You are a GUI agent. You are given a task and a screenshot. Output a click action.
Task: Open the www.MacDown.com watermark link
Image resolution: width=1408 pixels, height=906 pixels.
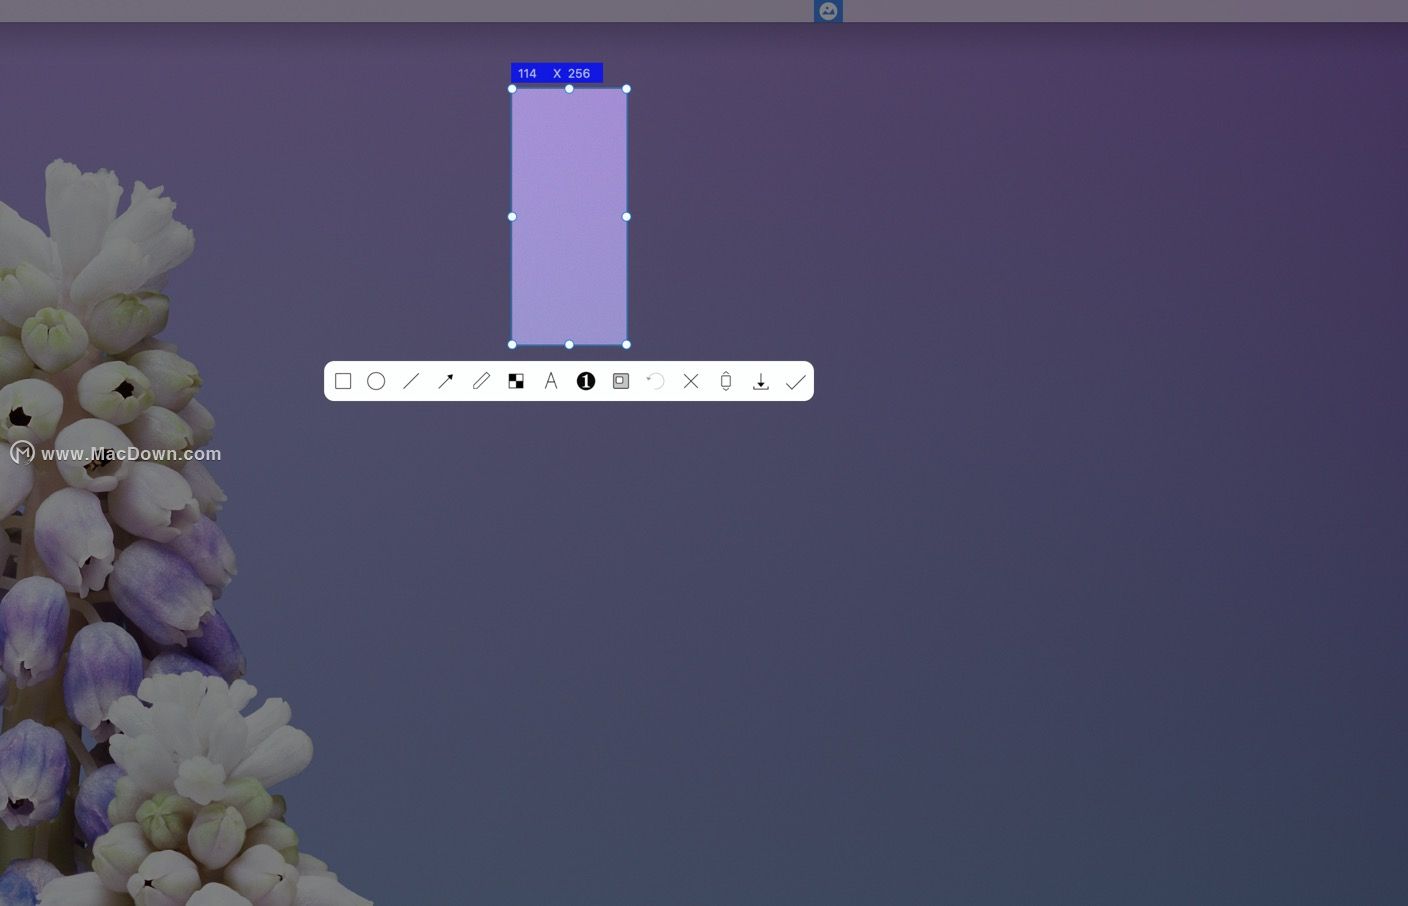131,453
